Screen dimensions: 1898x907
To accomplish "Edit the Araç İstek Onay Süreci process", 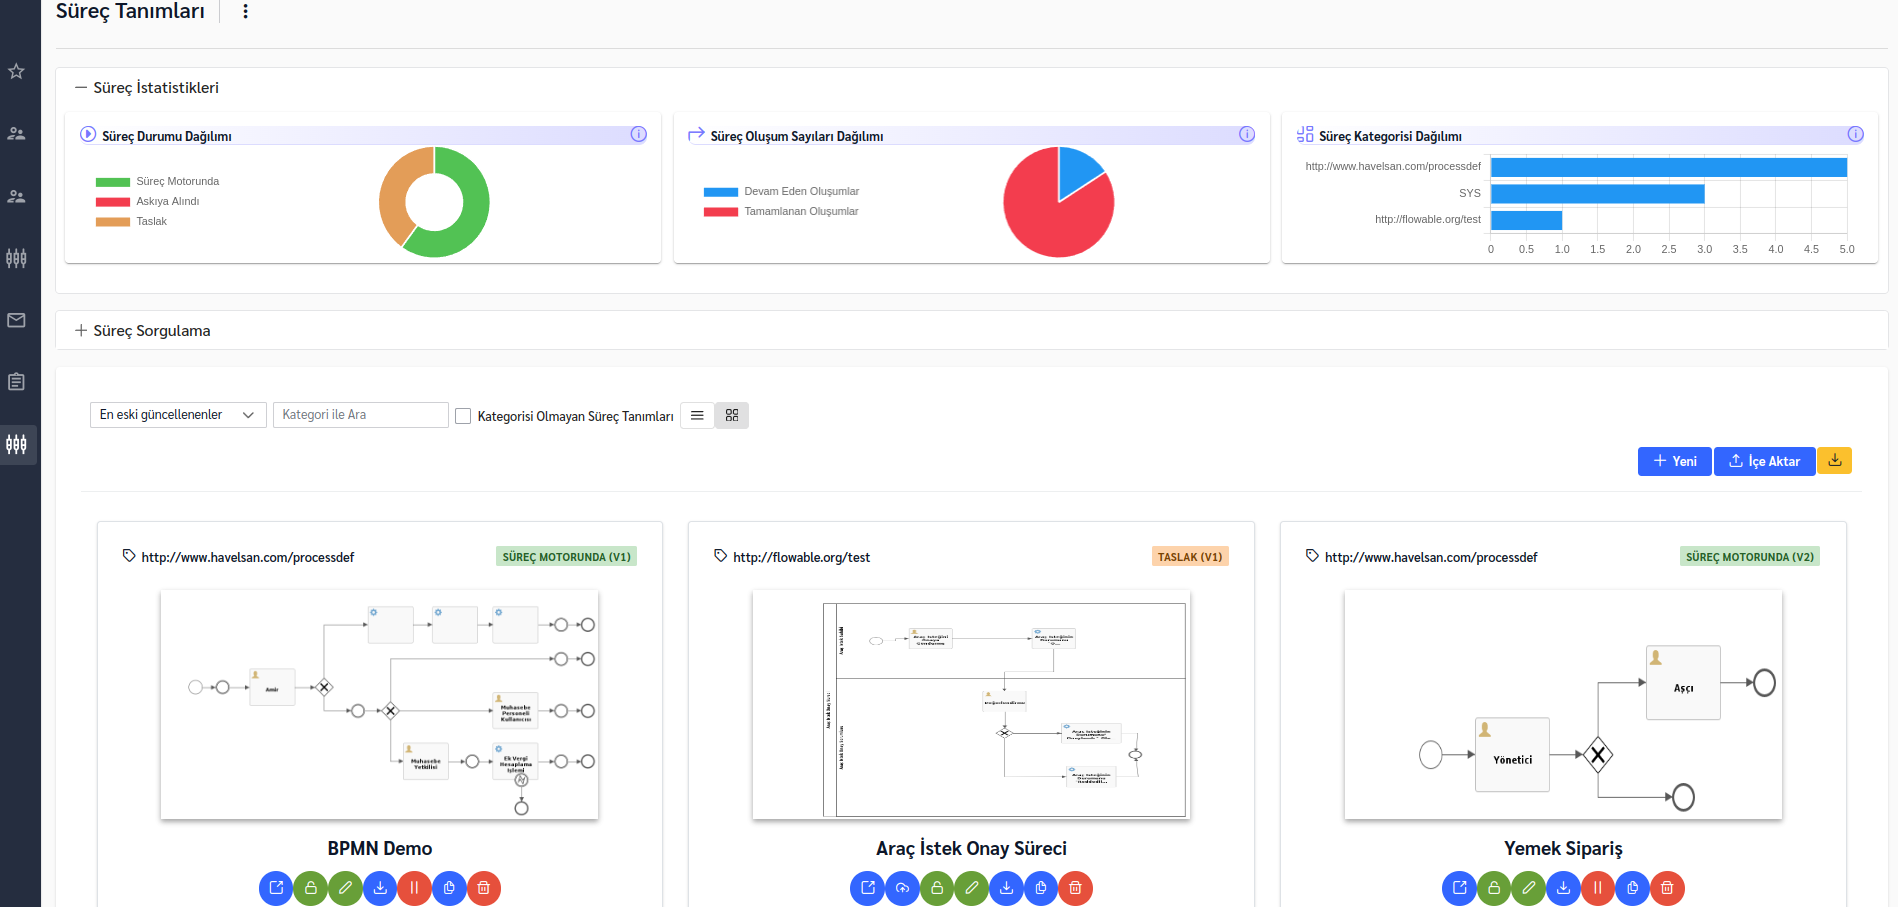I will pos(971,888).
